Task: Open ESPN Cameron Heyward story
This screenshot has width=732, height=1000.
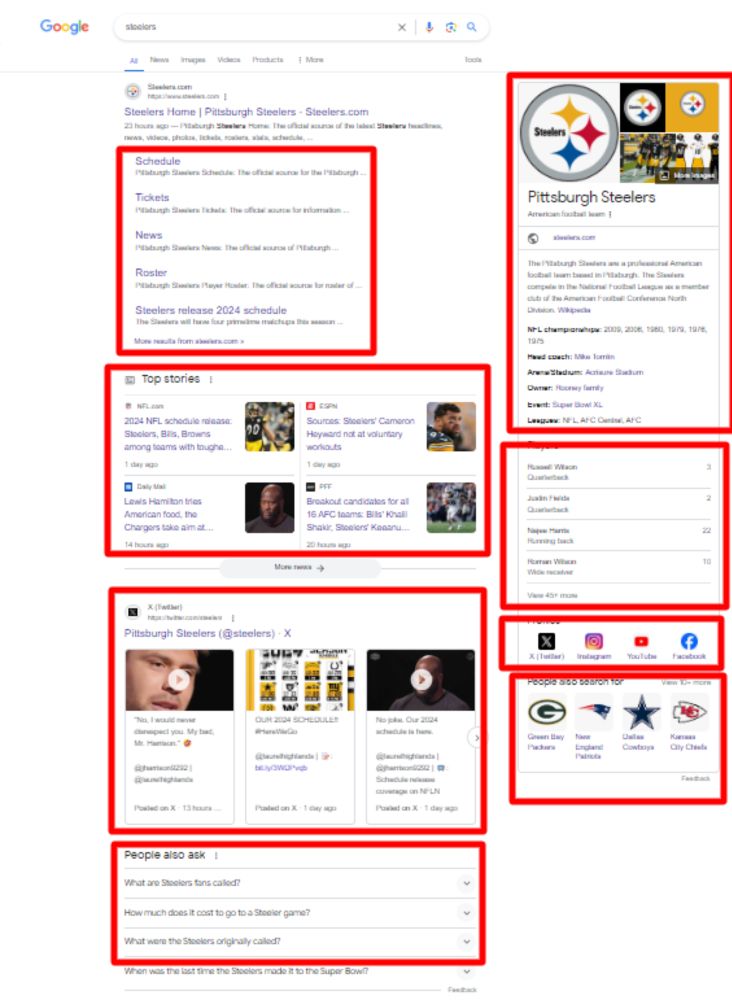Action: [360, 434]
